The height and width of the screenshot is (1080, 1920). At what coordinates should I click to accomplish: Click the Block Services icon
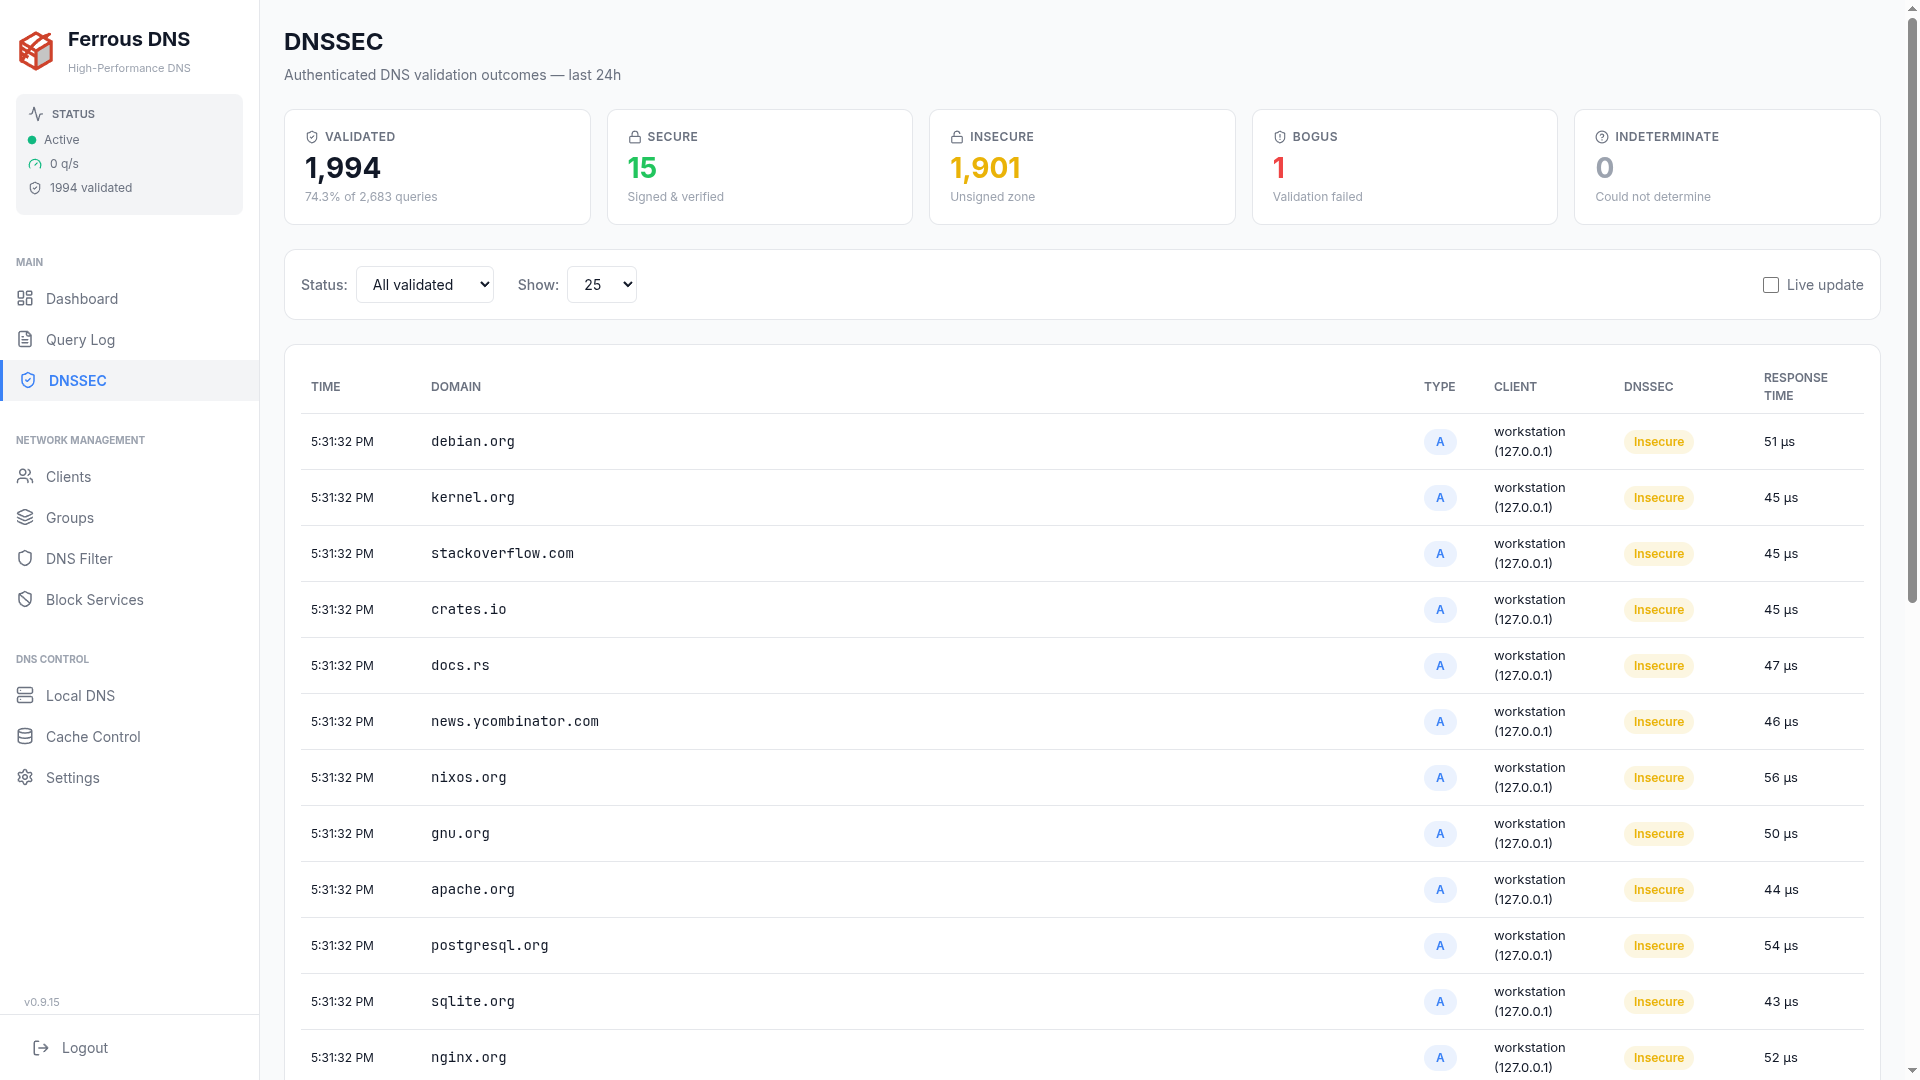tap(25, 600)
